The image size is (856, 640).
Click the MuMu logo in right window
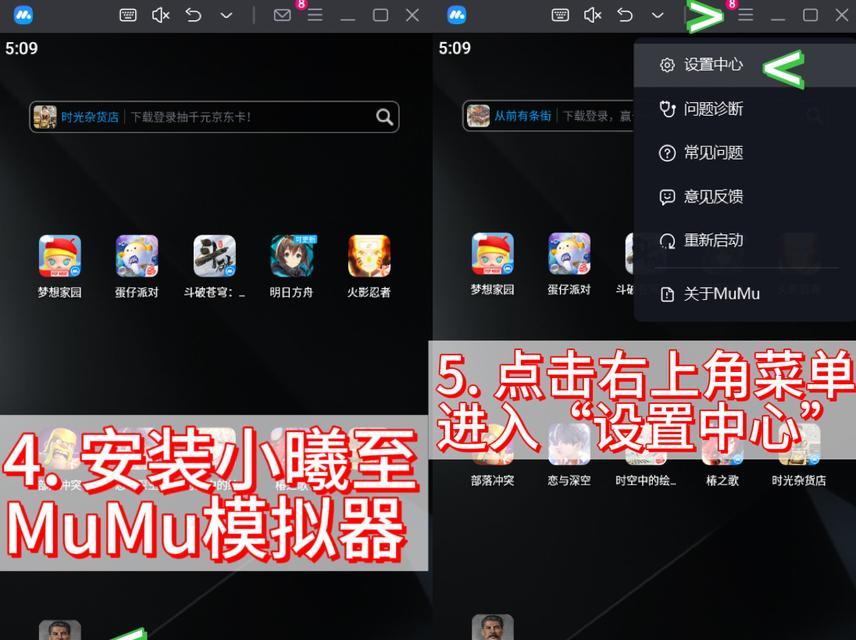coord(456,15)
